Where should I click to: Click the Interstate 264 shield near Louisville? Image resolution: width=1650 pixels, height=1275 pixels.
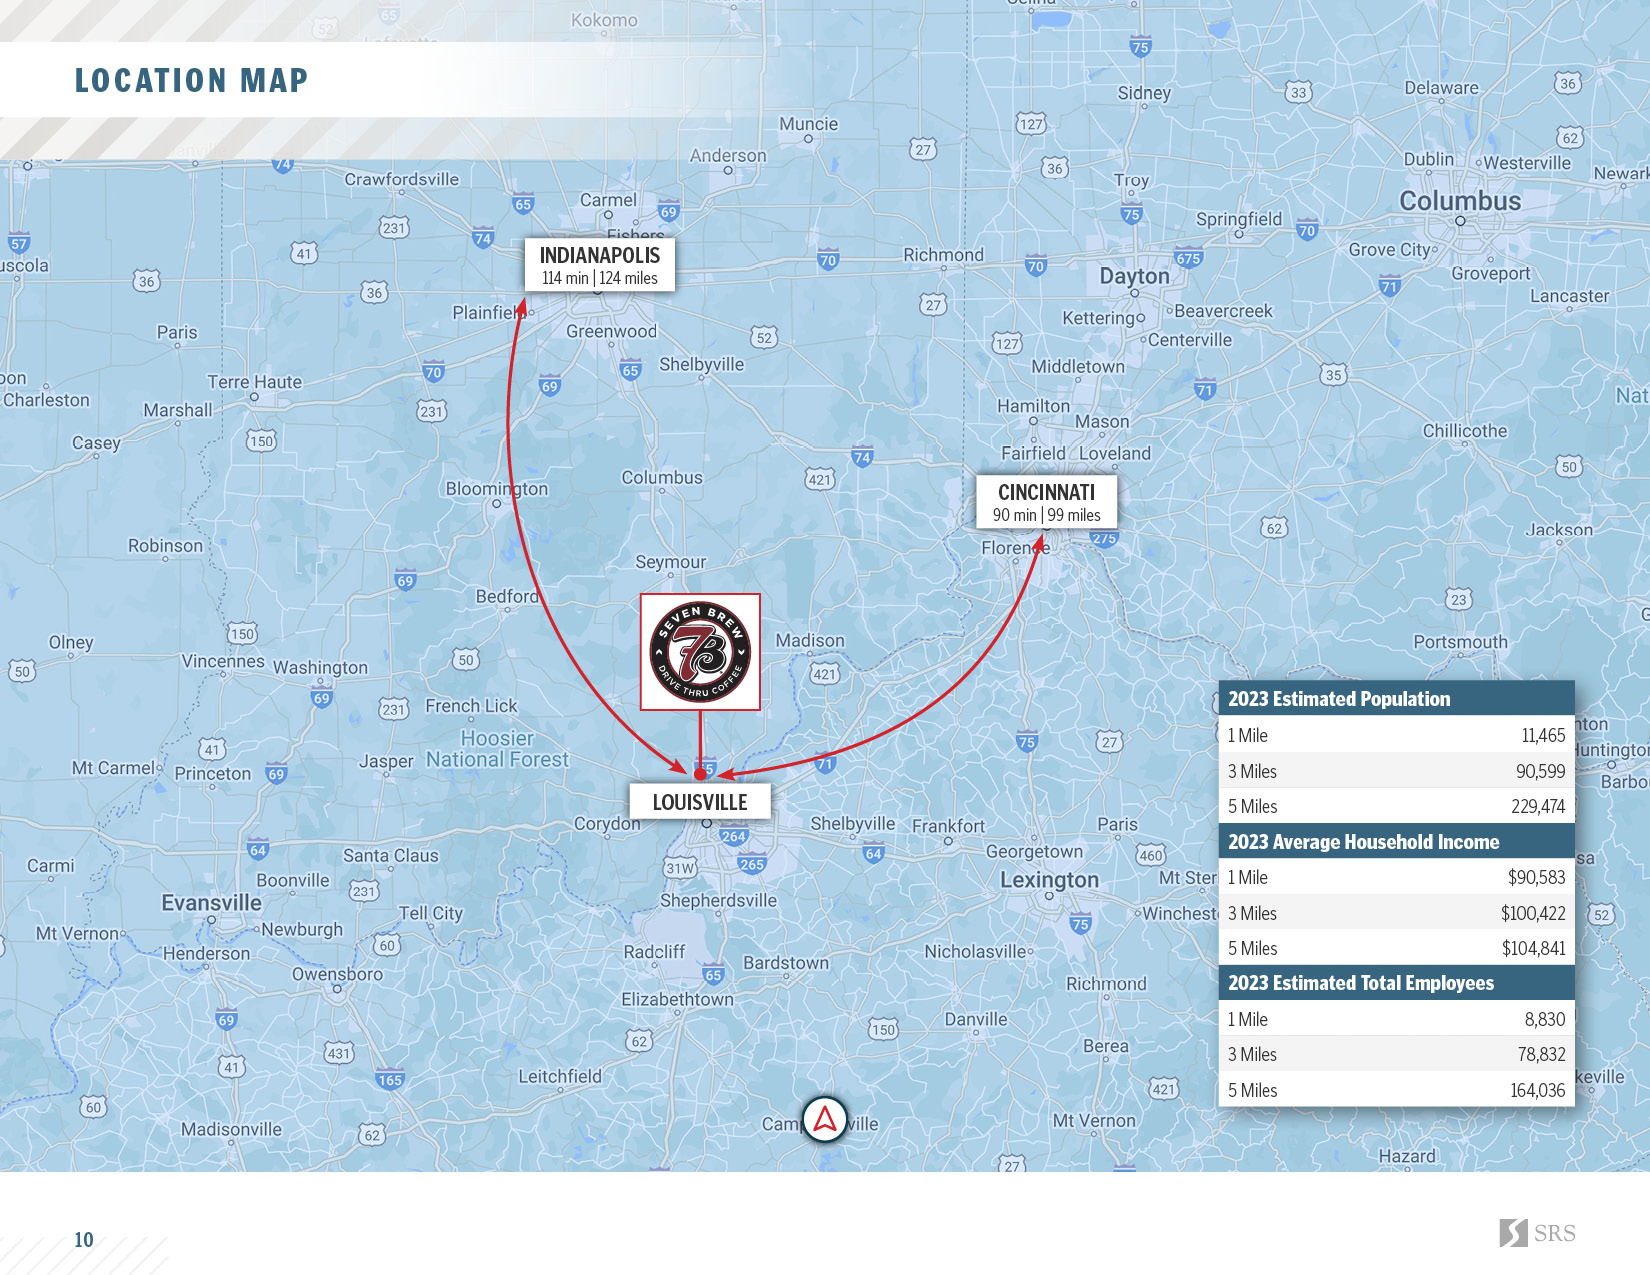coord(733,836)
